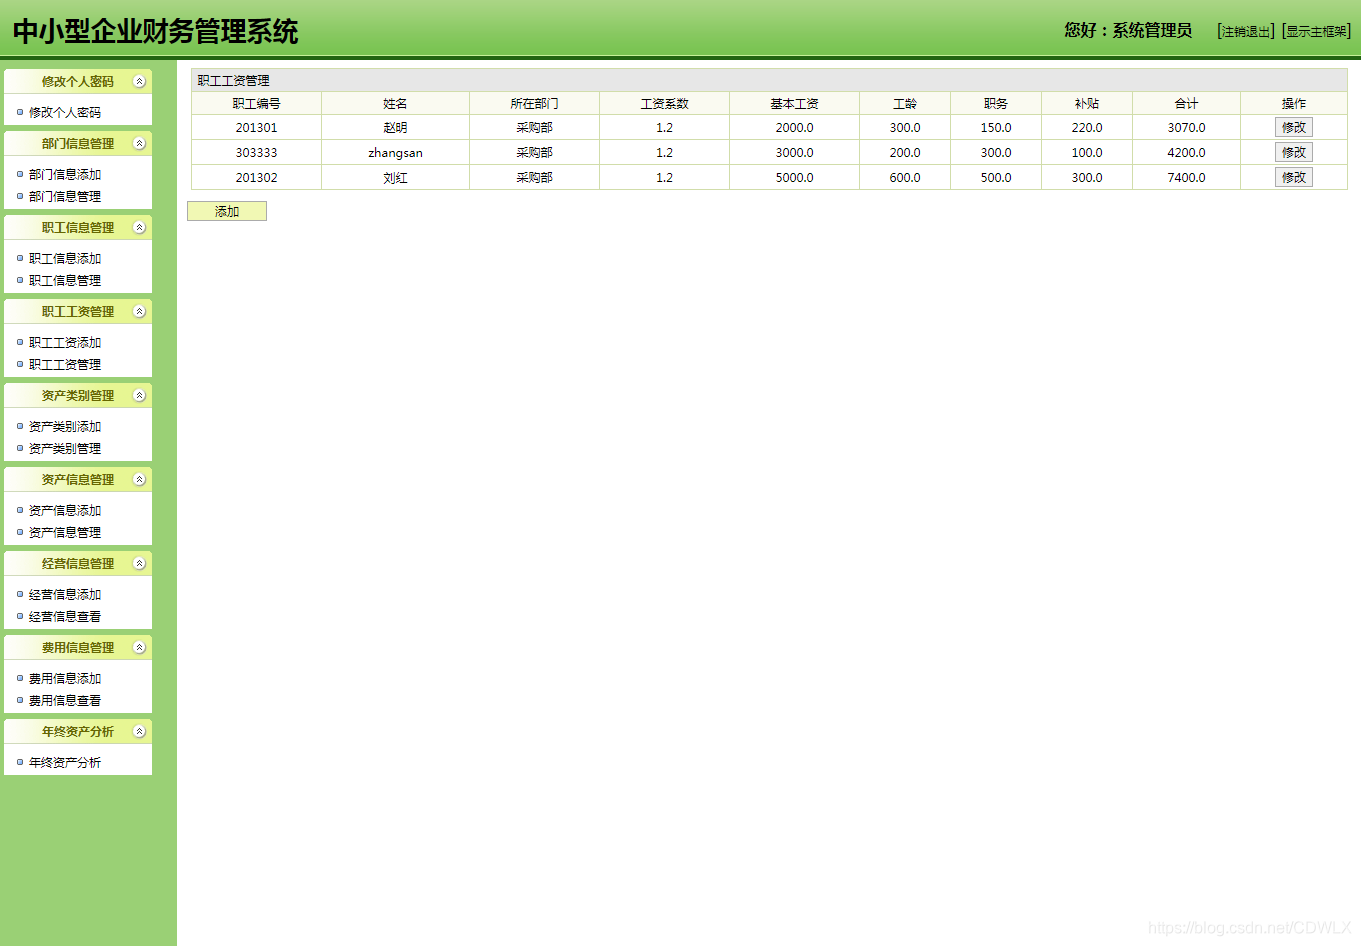Click the 合计 column header
The width and height of the screenshot is (1361, 946).
tap(1186, 104)
